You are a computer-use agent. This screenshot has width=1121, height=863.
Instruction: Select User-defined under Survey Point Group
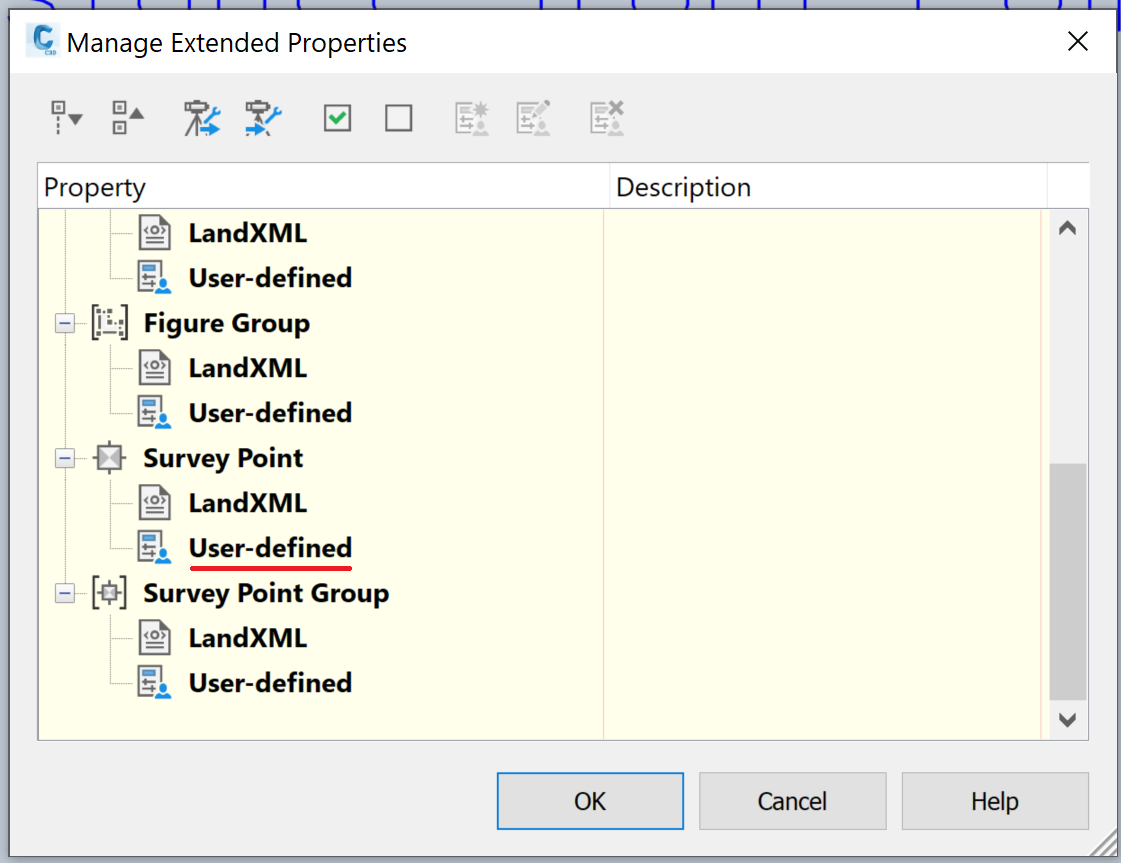[270, 682]
